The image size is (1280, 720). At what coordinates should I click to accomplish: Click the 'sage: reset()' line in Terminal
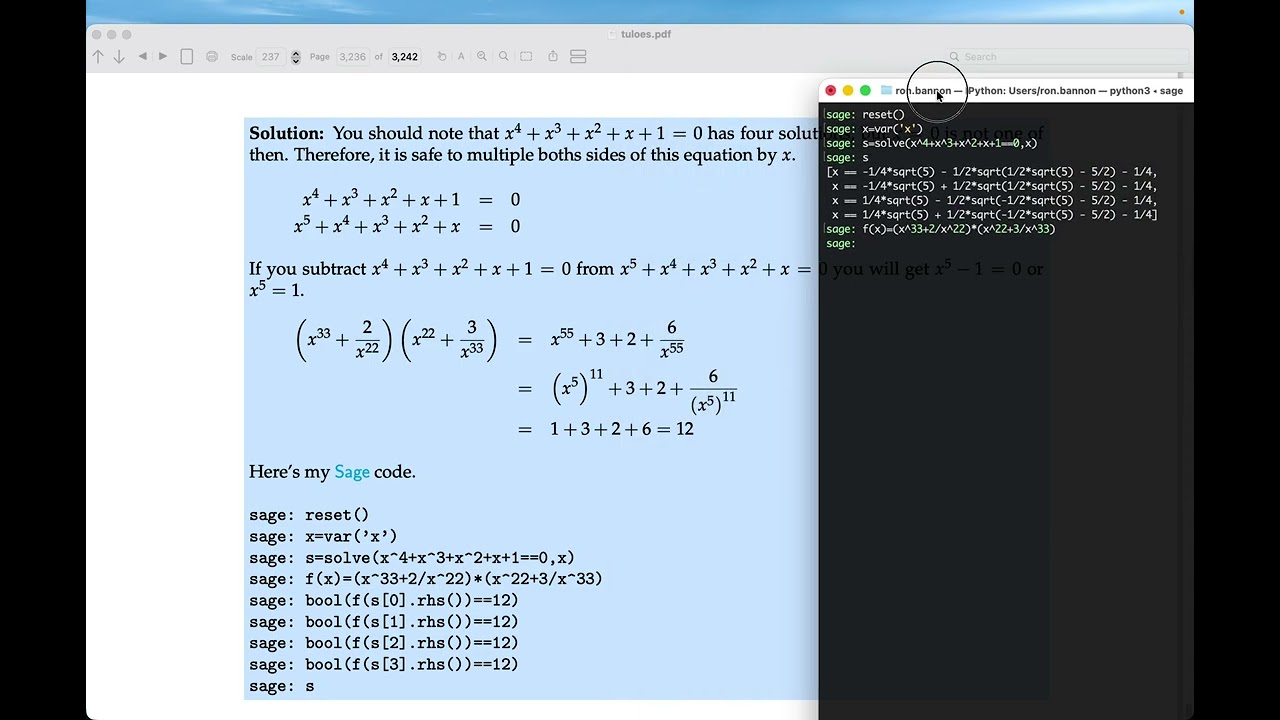point(865,115)
